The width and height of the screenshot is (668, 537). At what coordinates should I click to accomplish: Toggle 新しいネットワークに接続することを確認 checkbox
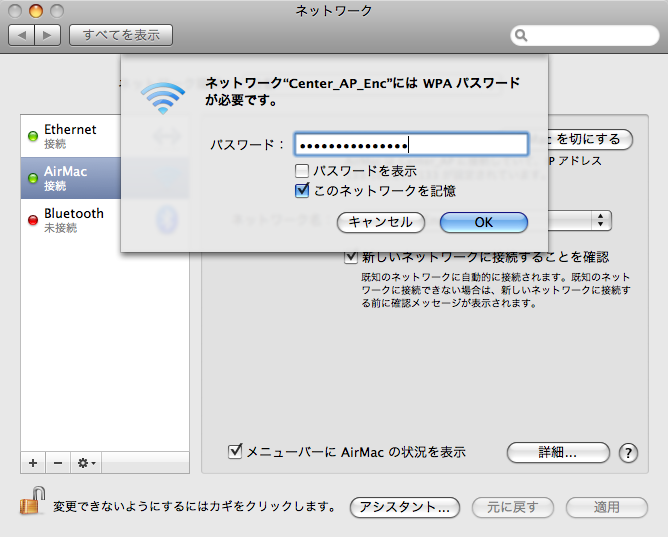tap(351, 257)
